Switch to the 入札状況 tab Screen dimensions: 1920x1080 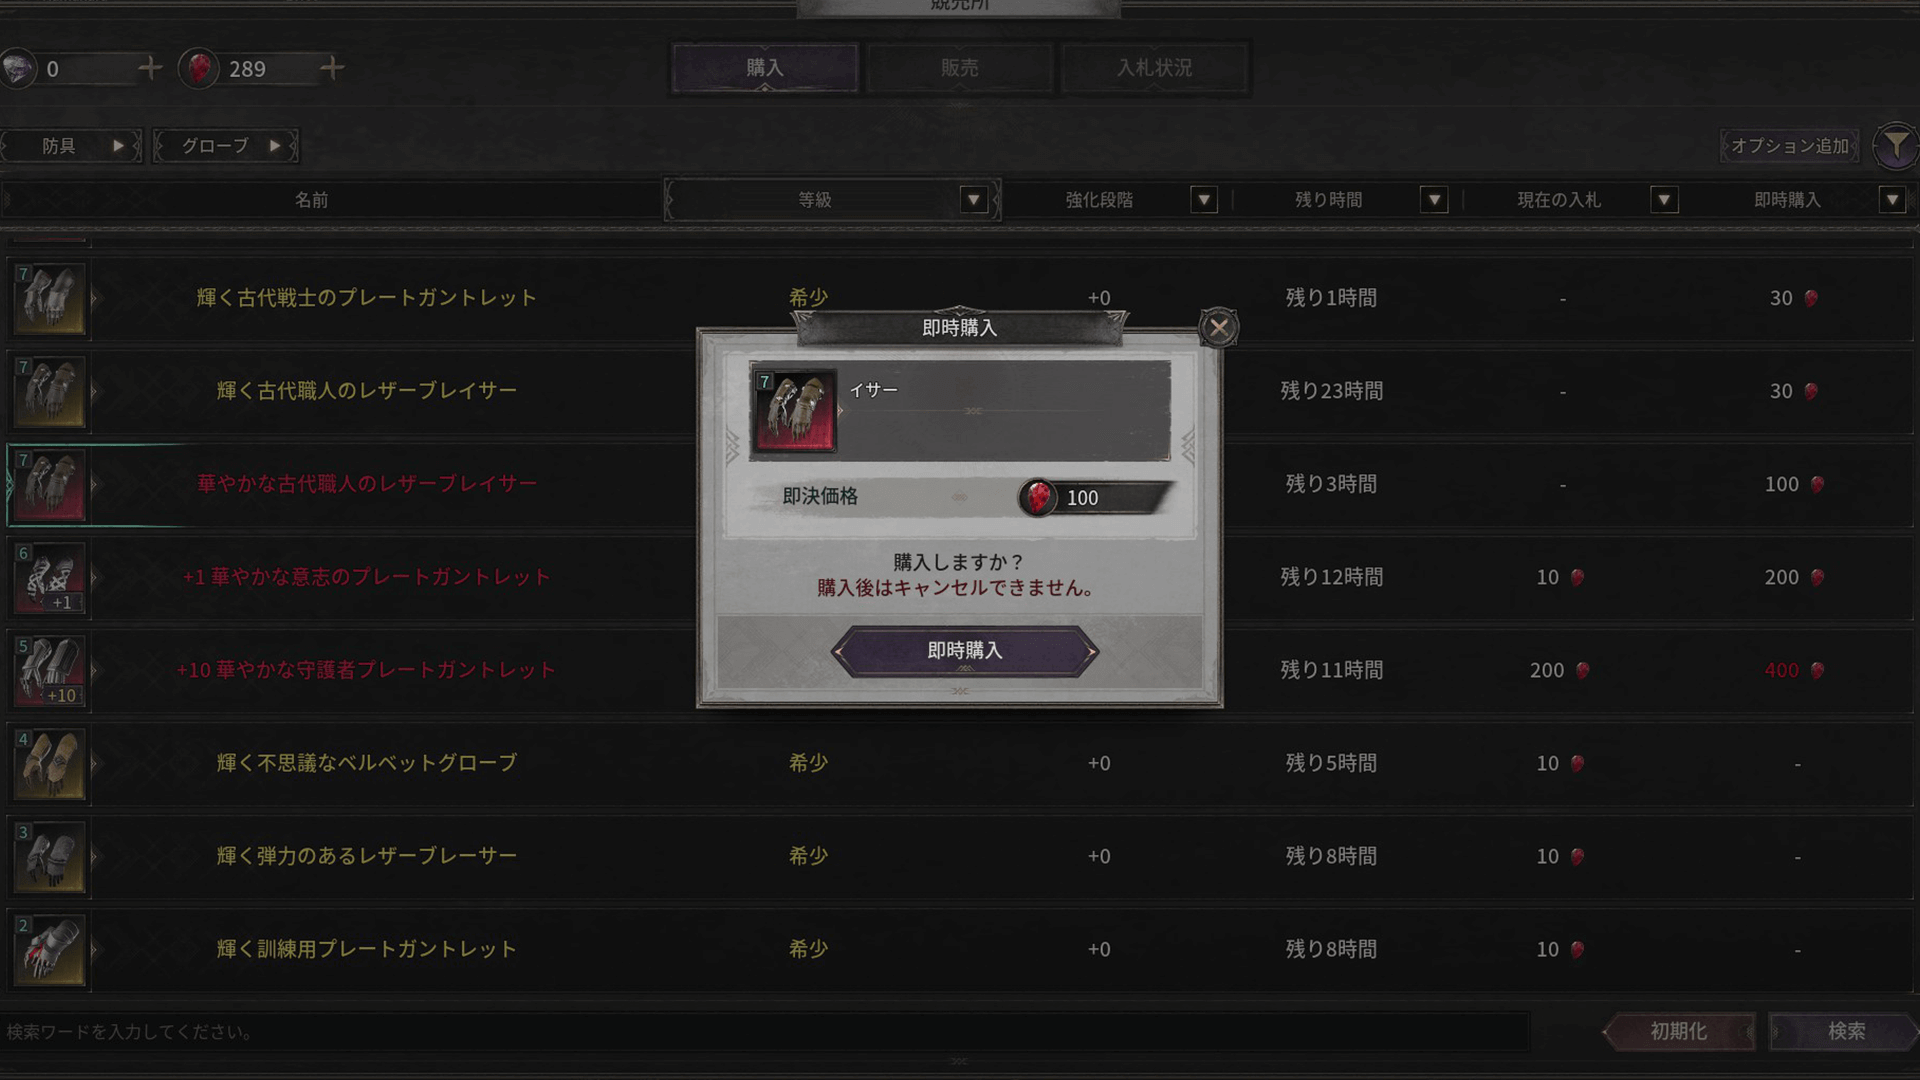point(1154,68)
